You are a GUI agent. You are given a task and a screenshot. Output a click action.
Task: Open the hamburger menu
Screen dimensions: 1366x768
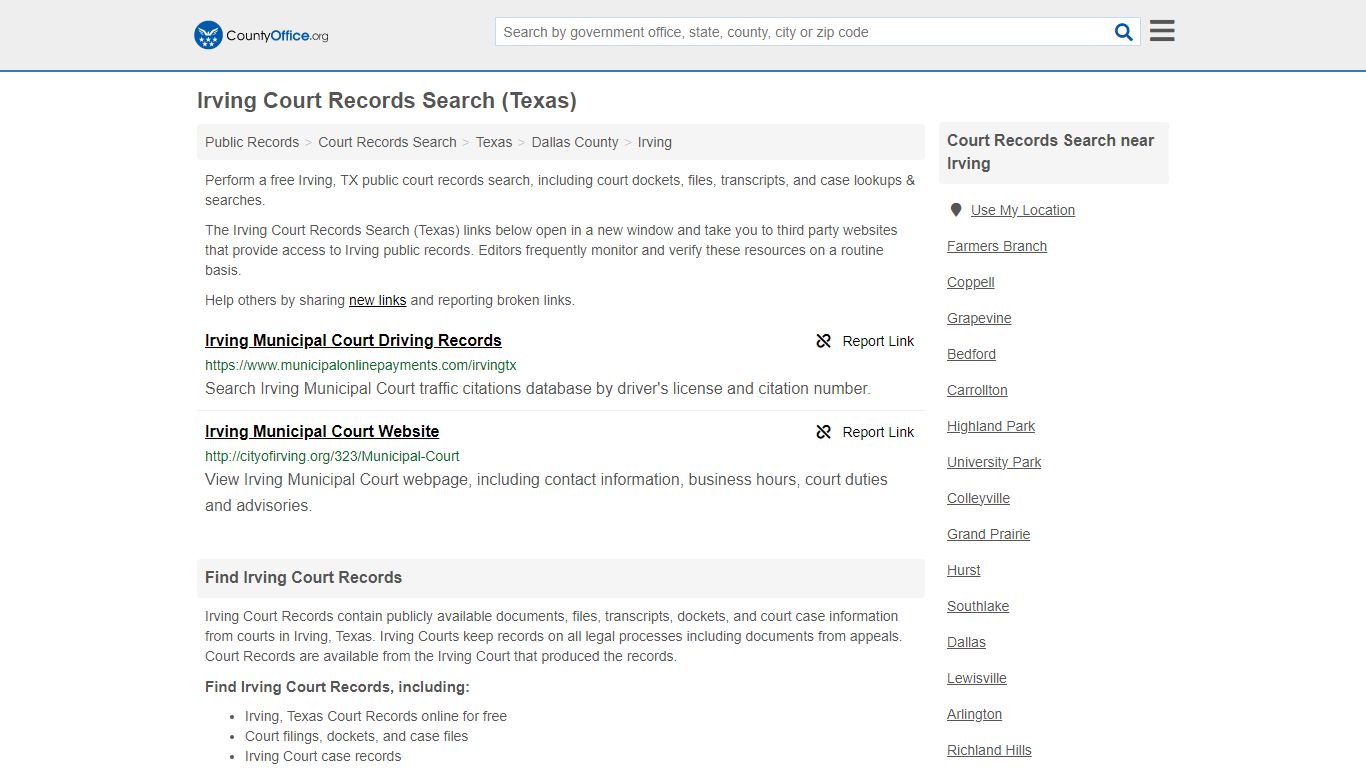(1162, 31)
